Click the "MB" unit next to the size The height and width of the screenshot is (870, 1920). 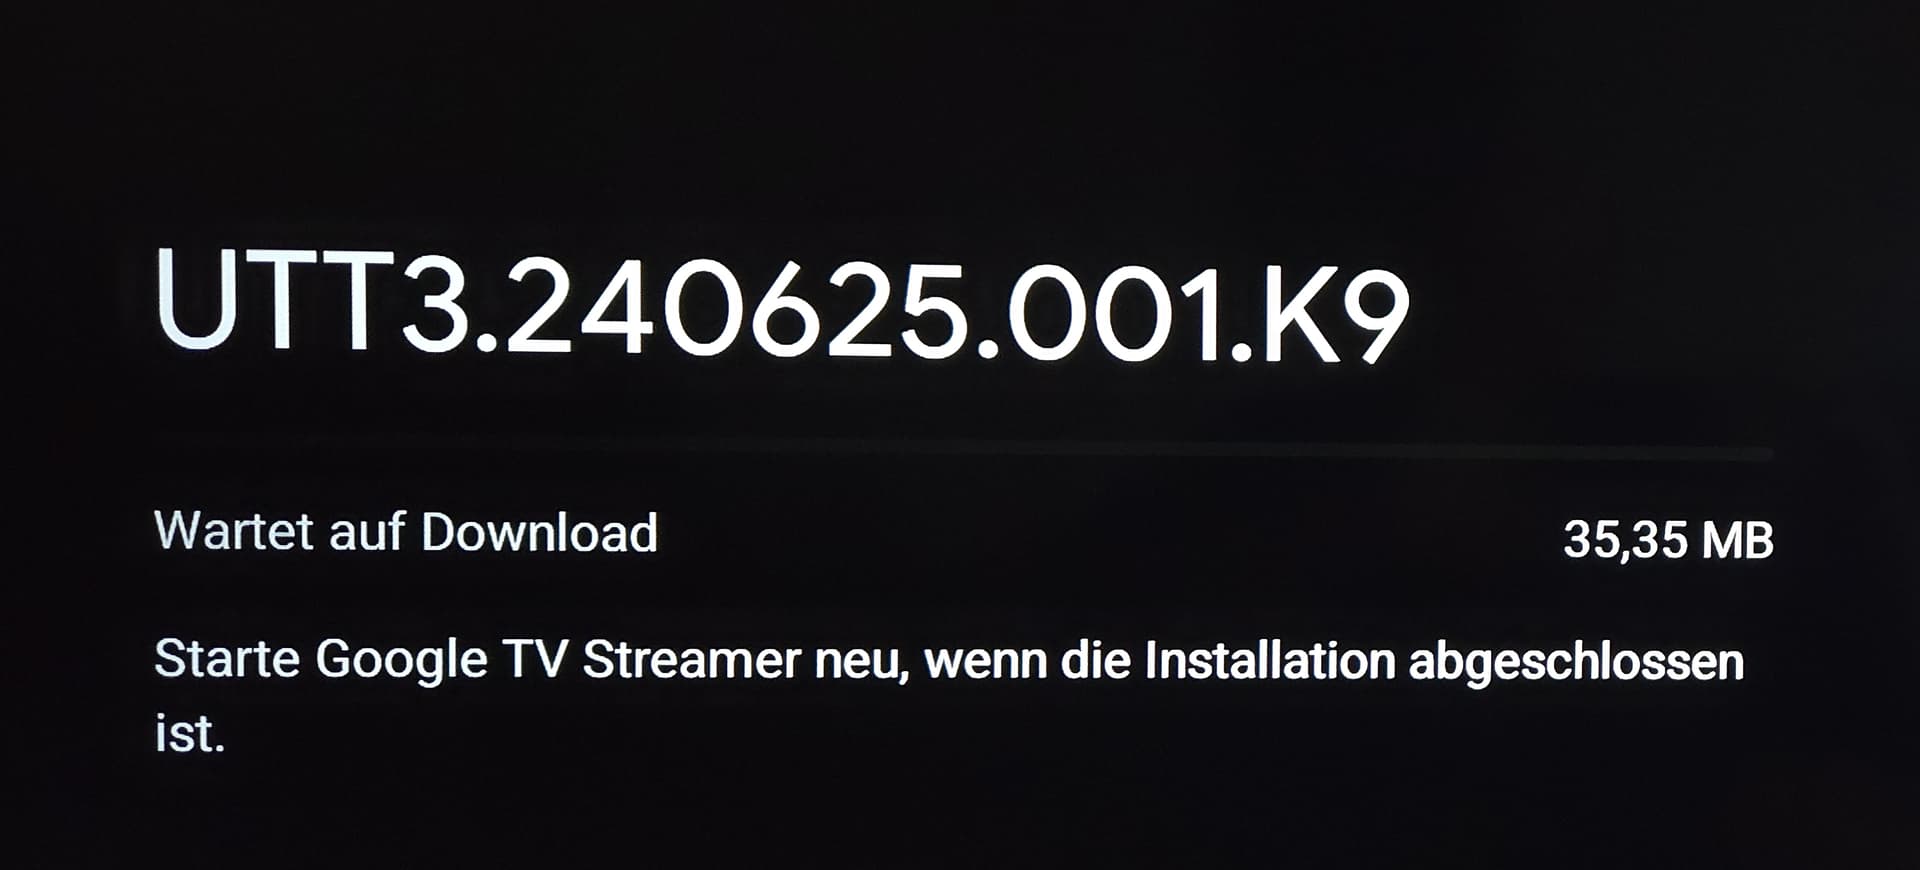pyautogui.click(x=1737, y=541)
